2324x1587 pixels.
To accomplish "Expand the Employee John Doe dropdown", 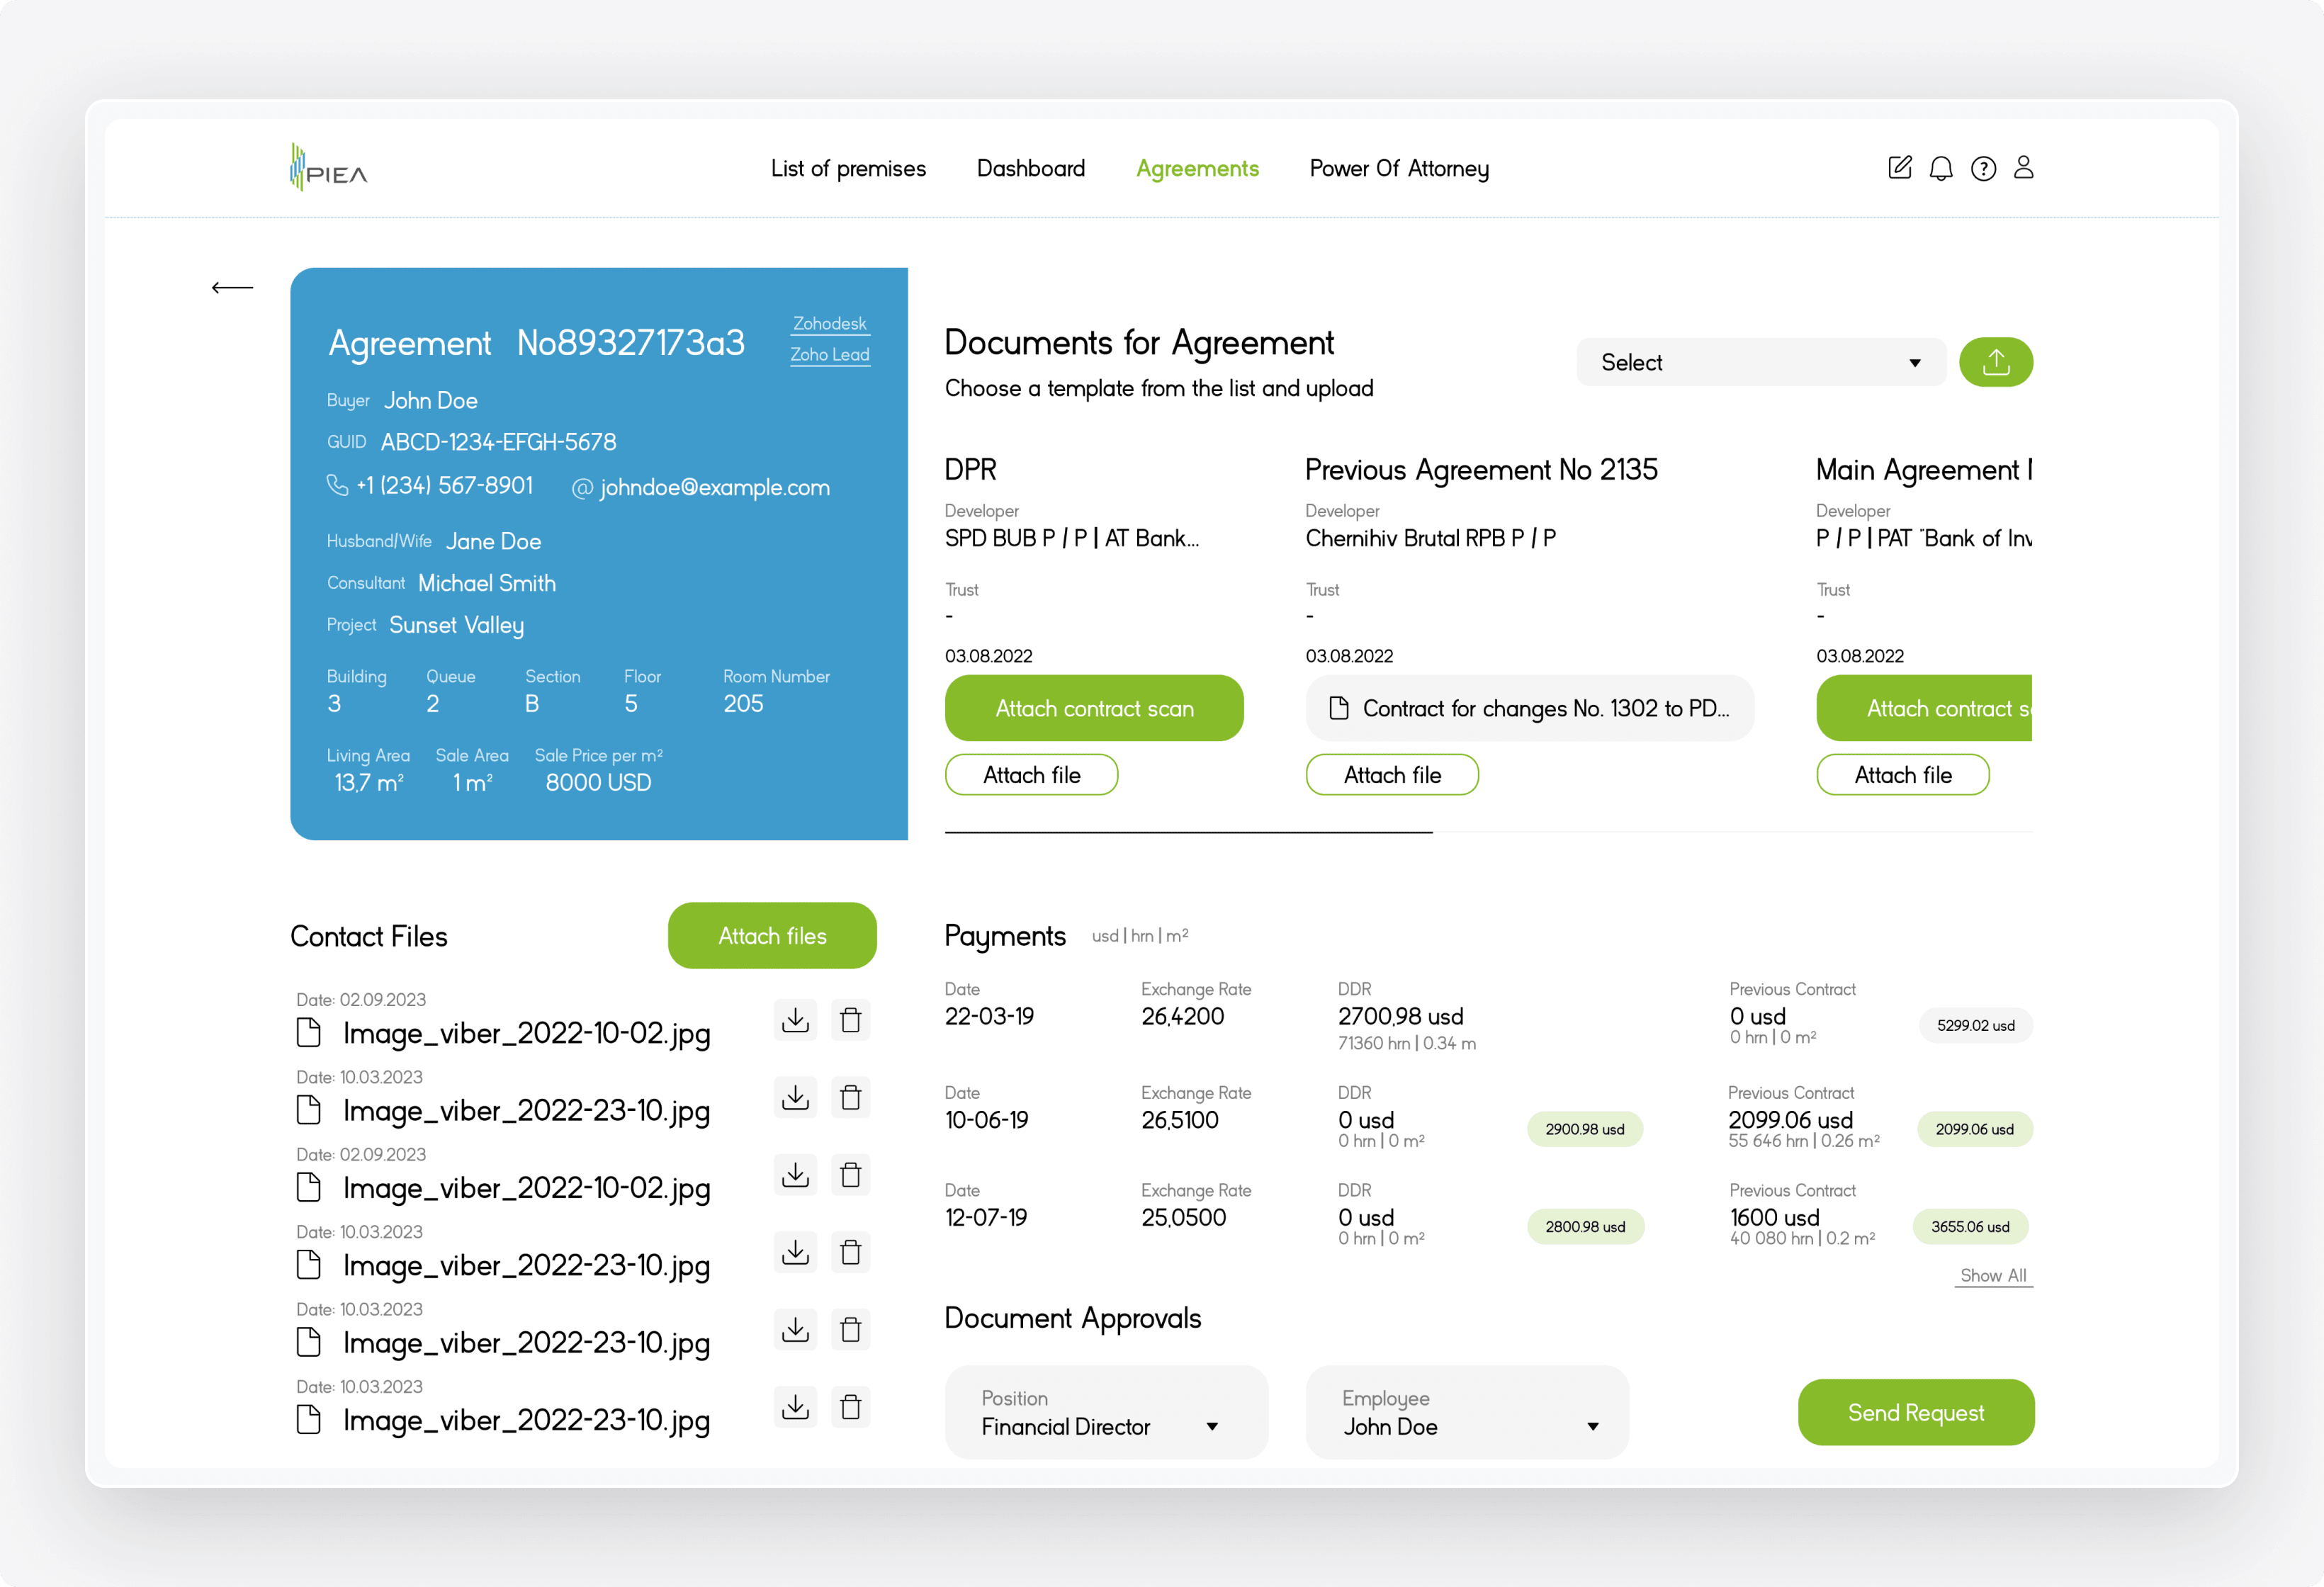I will click(x=1467, y=1412).
